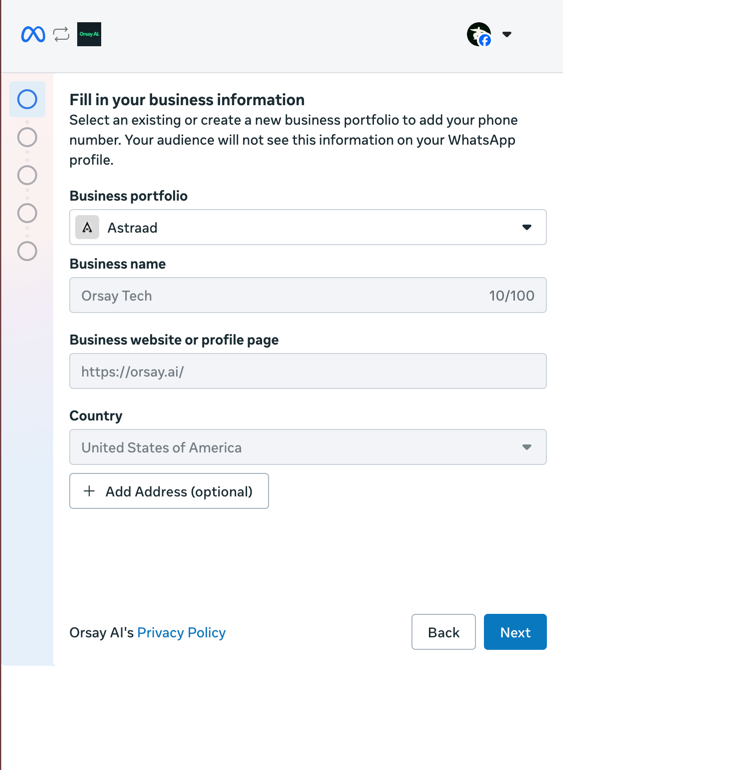This screenshot has width=737, height=770.
Task: Click the Meta infinity logo
Action: click(x=33, y=34)
